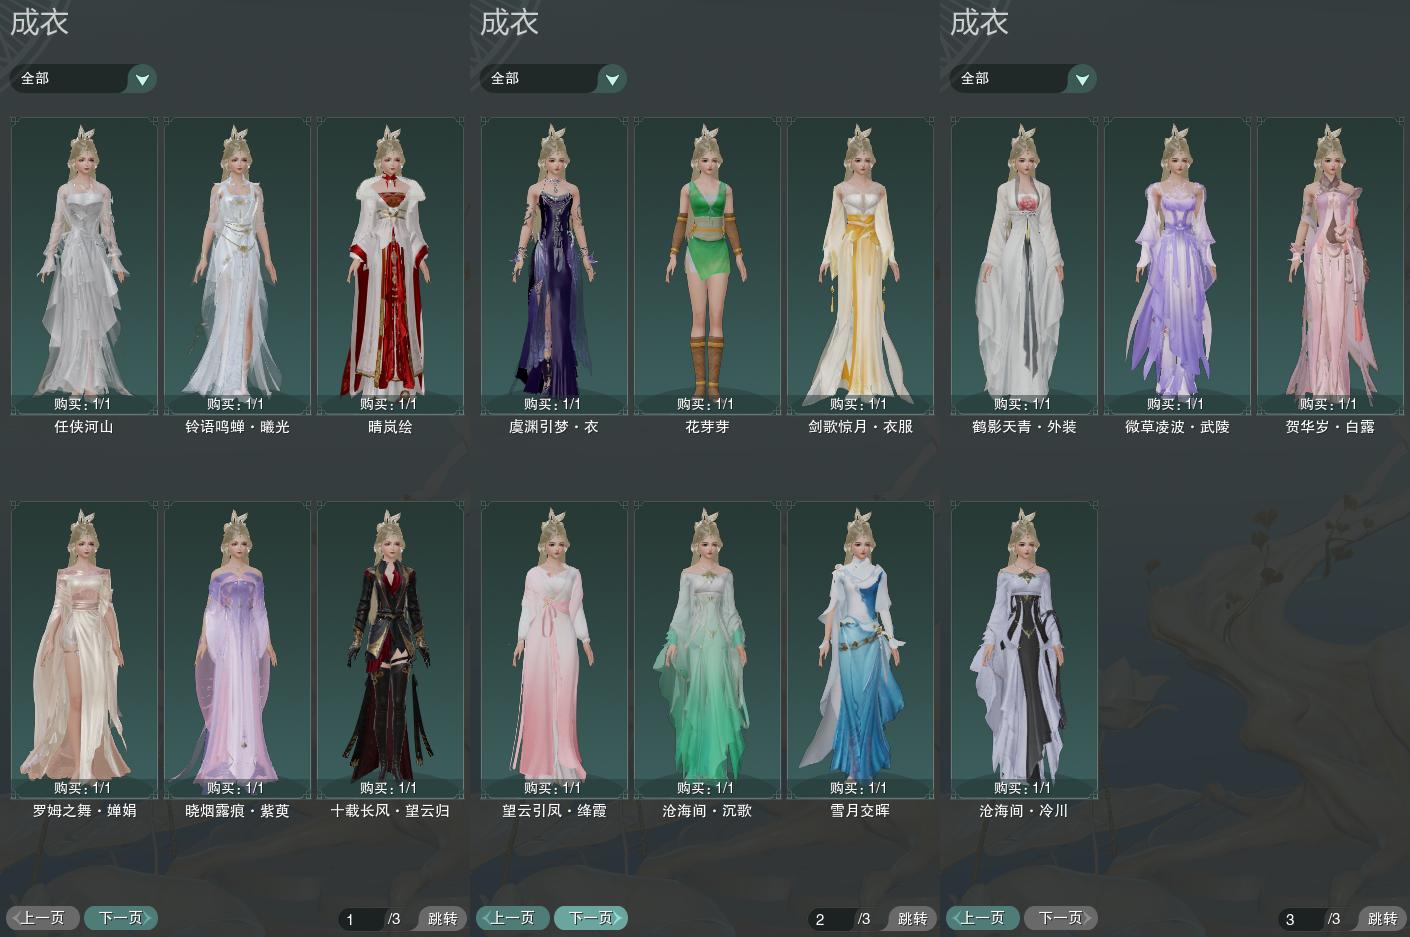
Task: Click 下一页 on the page 2 panel
Action: coord(591,917)
